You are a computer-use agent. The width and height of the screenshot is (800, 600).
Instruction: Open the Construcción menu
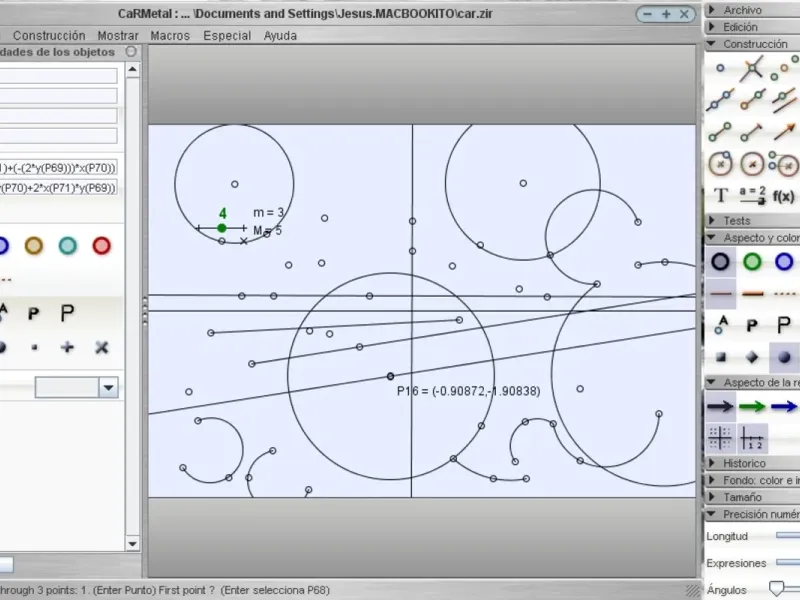click(x=49, y=36)
